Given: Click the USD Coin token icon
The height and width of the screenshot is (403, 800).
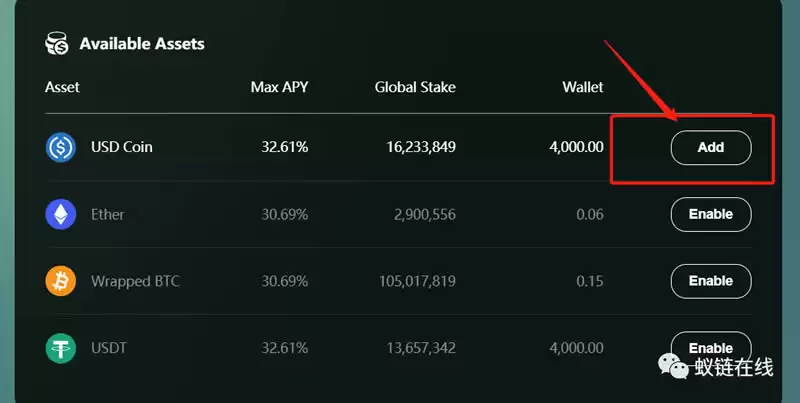Looking at the screenshot, I should click(x=61, y=147).
